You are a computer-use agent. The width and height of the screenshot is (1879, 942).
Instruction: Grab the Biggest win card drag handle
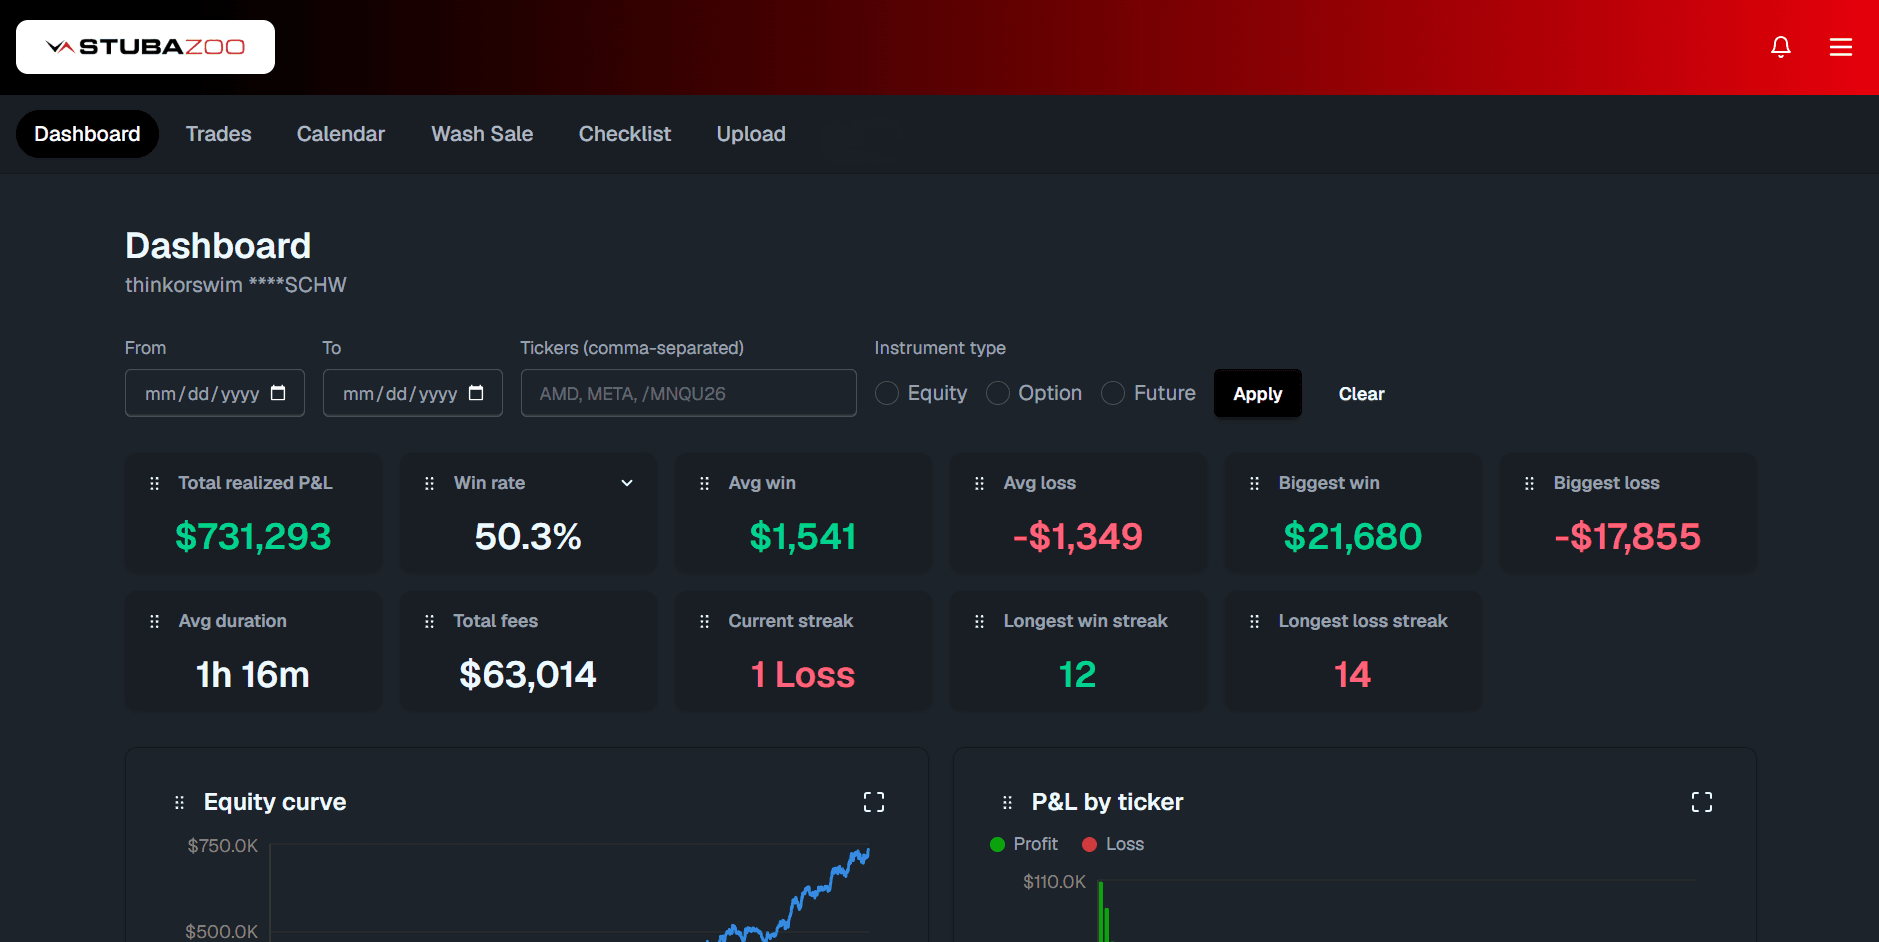(1254, 483)
